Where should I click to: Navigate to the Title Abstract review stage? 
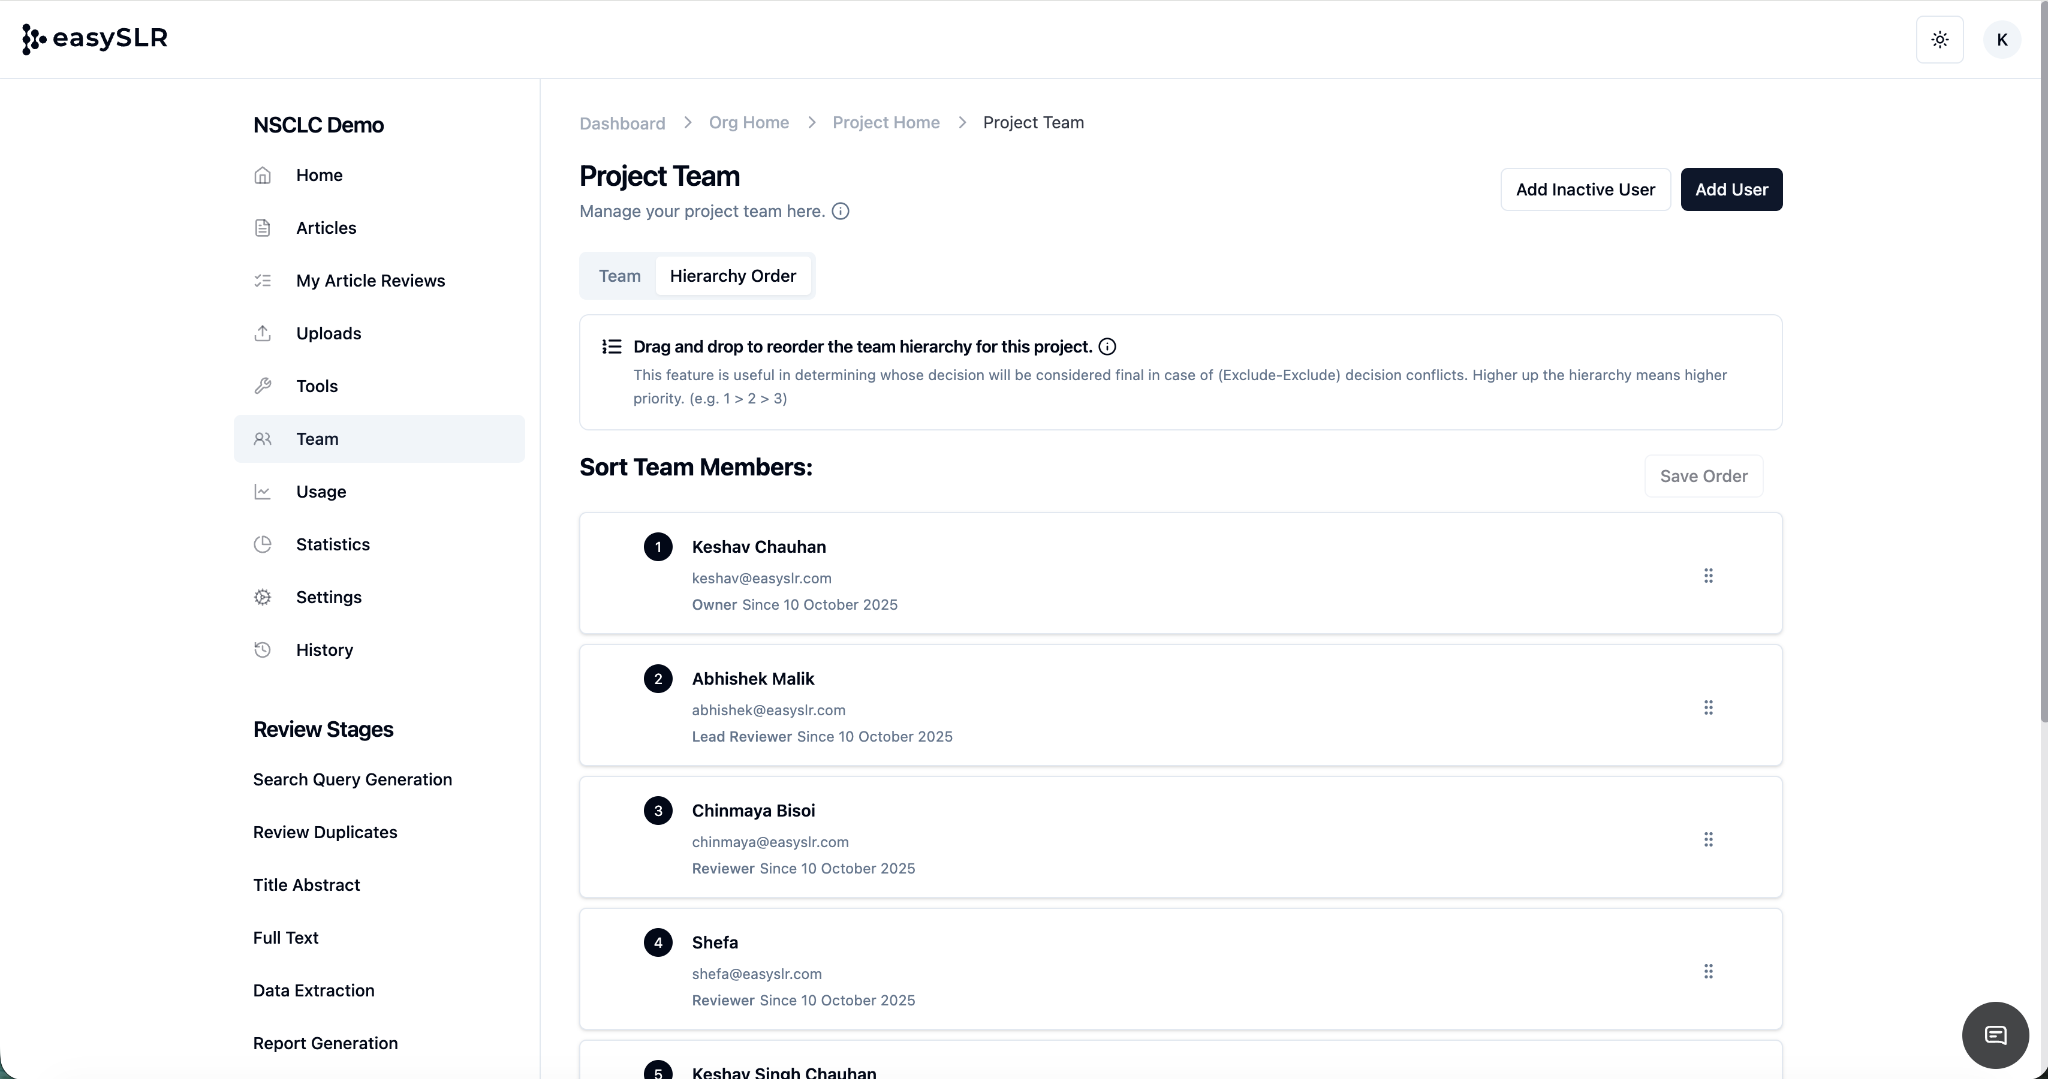click(306, 885)
